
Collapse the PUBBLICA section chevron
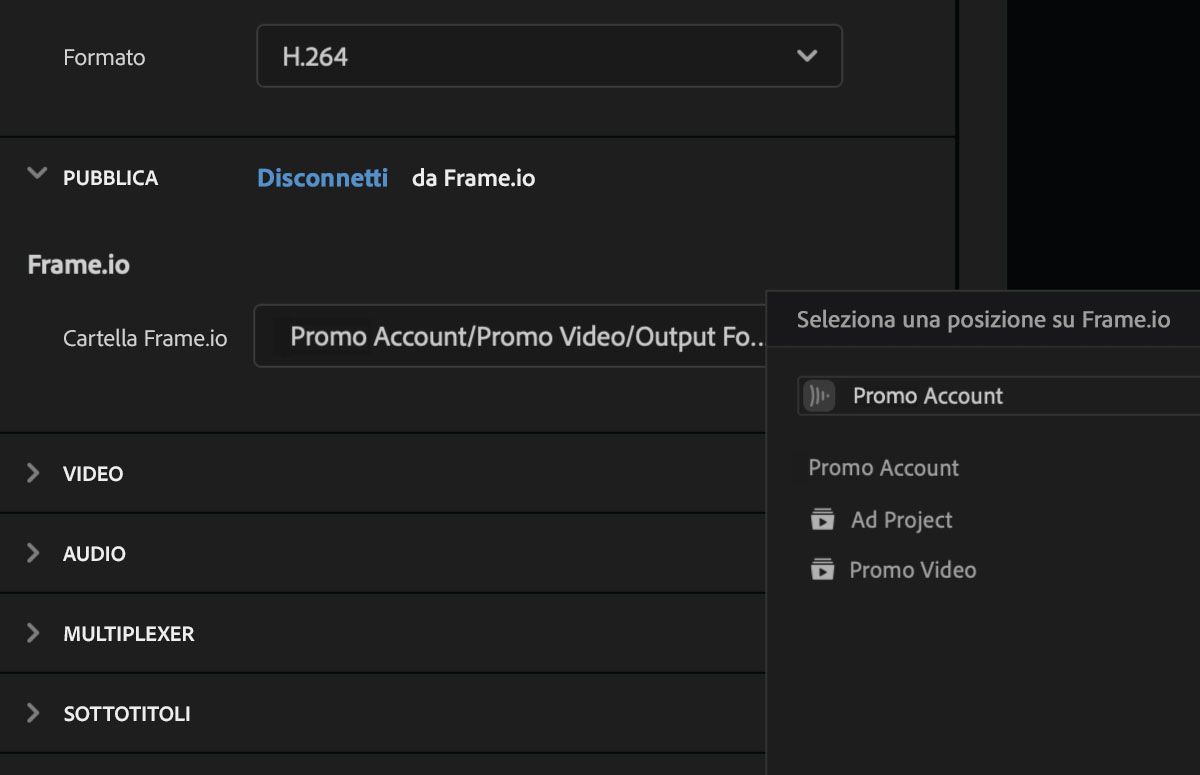pos(37,174)
